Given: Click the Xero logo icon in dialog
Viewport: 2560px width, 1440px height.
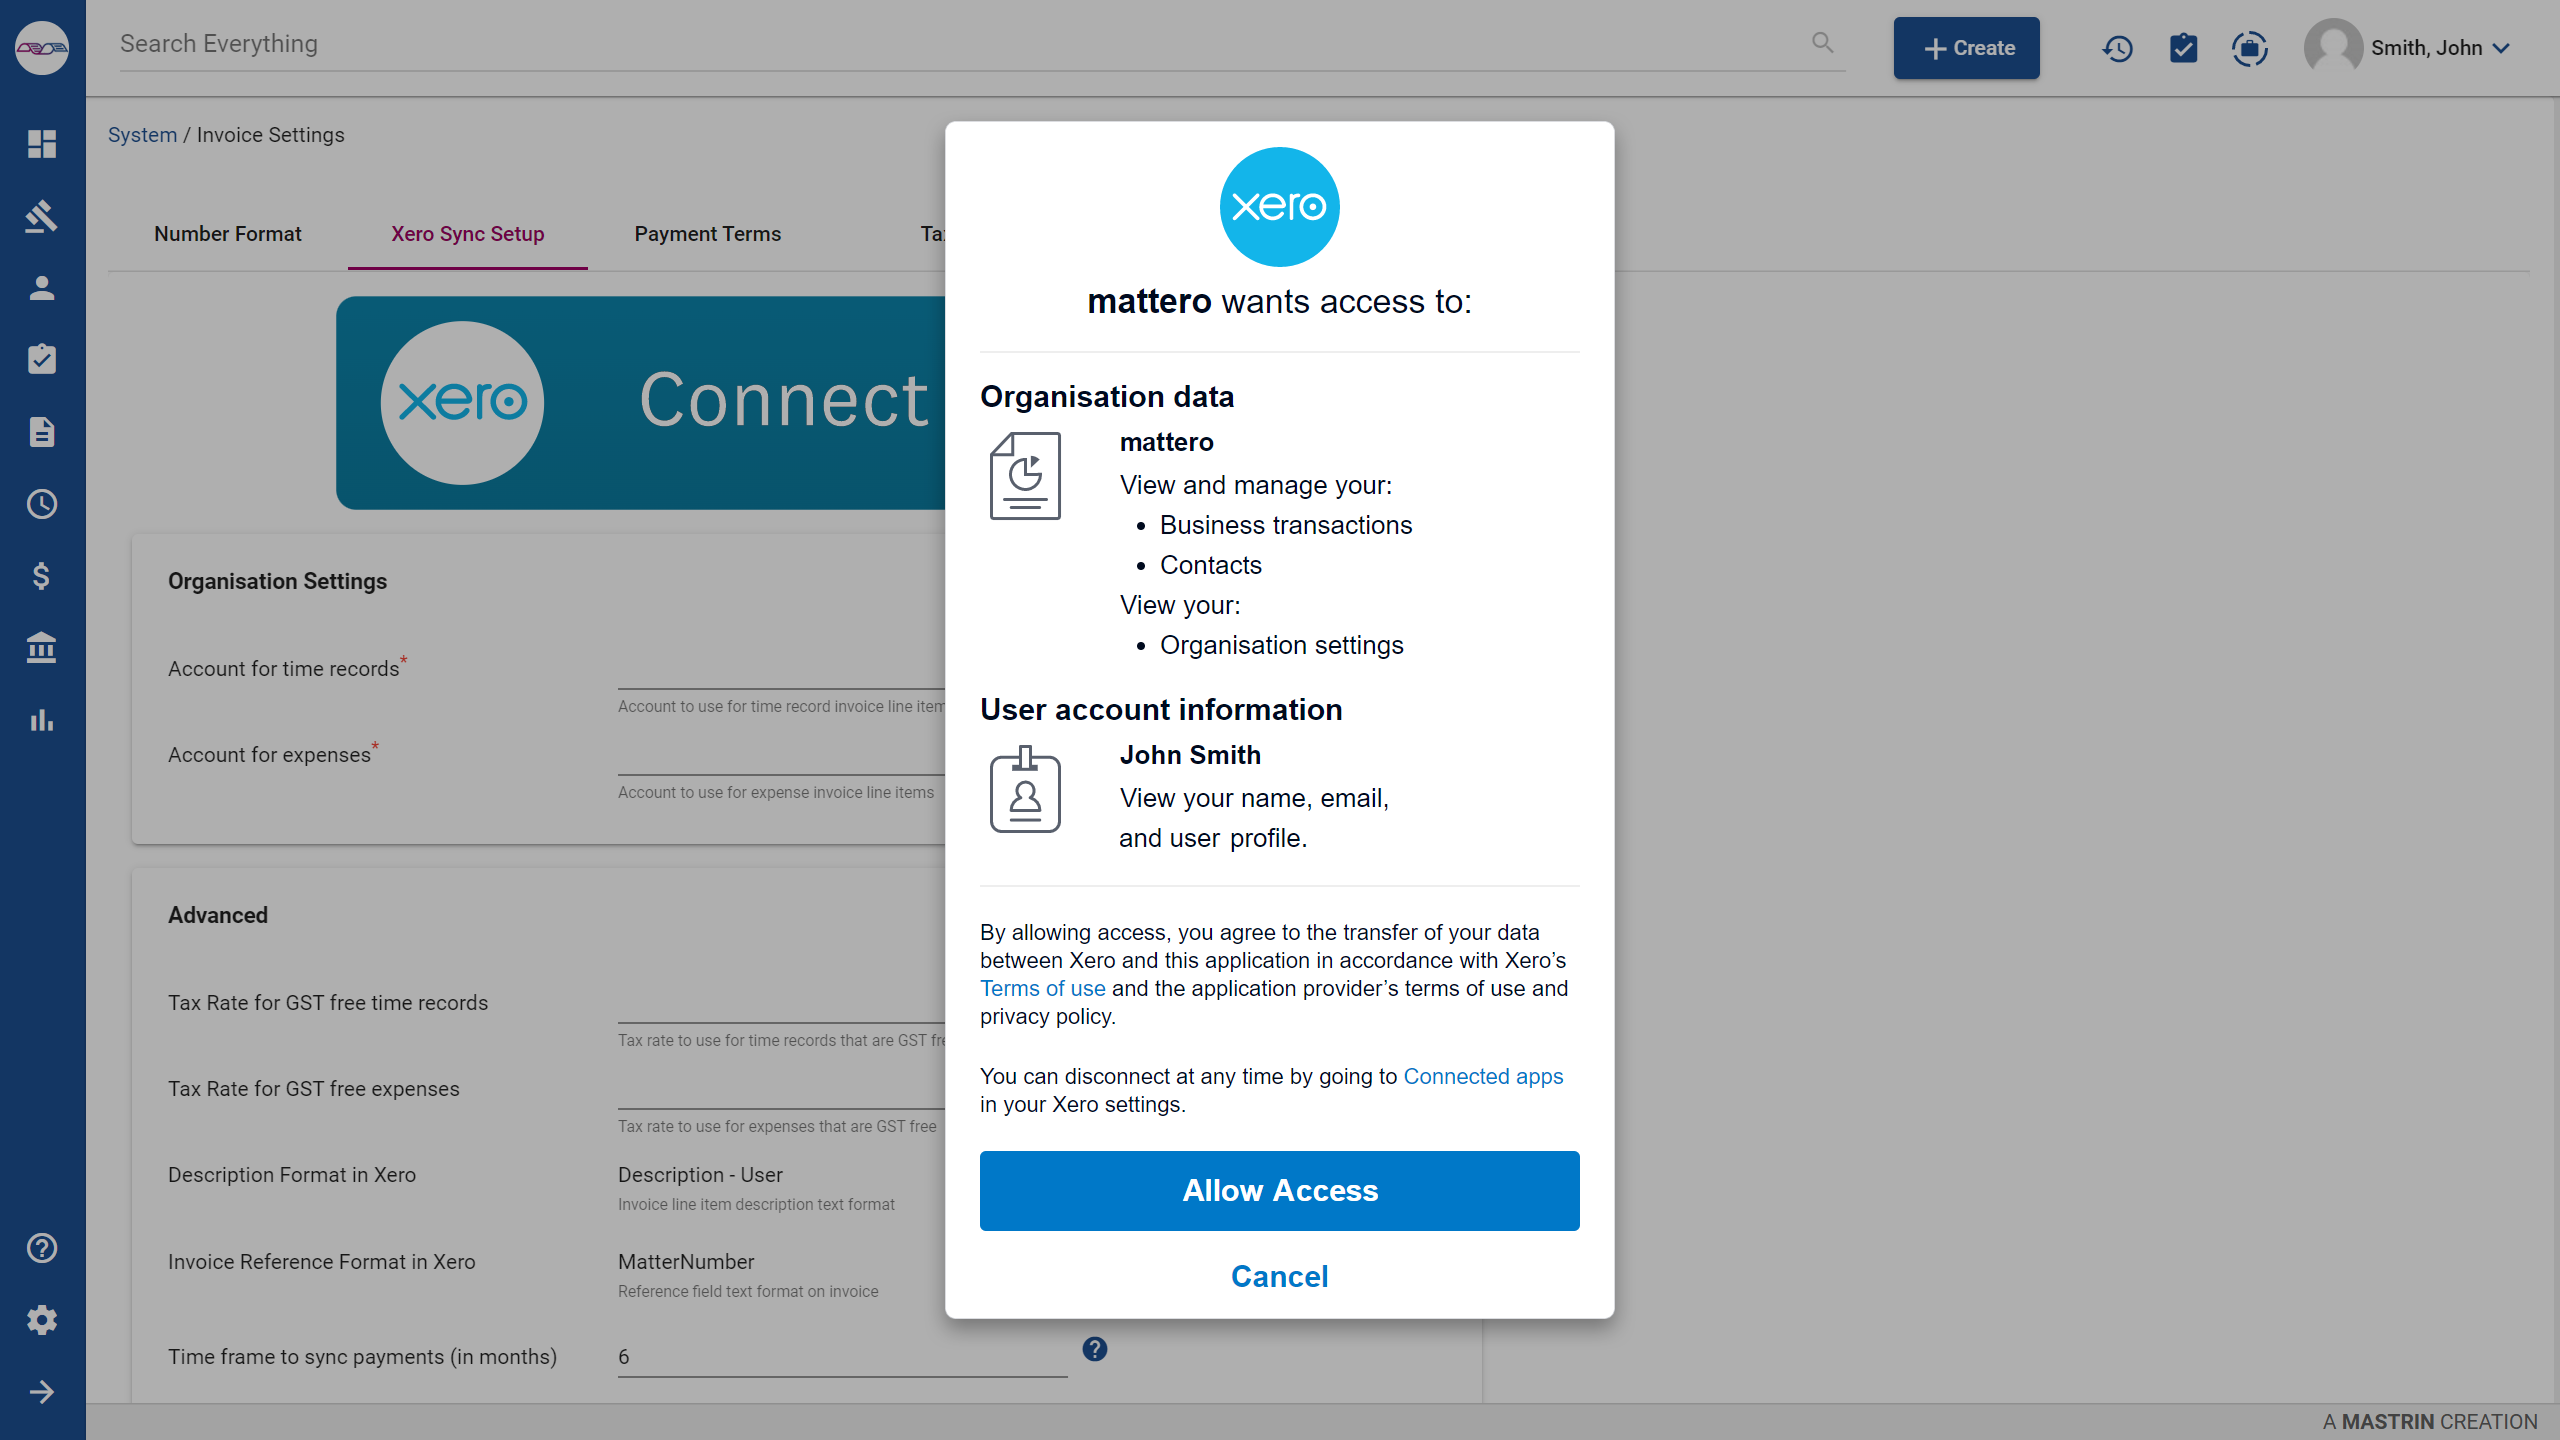Looking at the screenshot, I should pos(1280,206).
